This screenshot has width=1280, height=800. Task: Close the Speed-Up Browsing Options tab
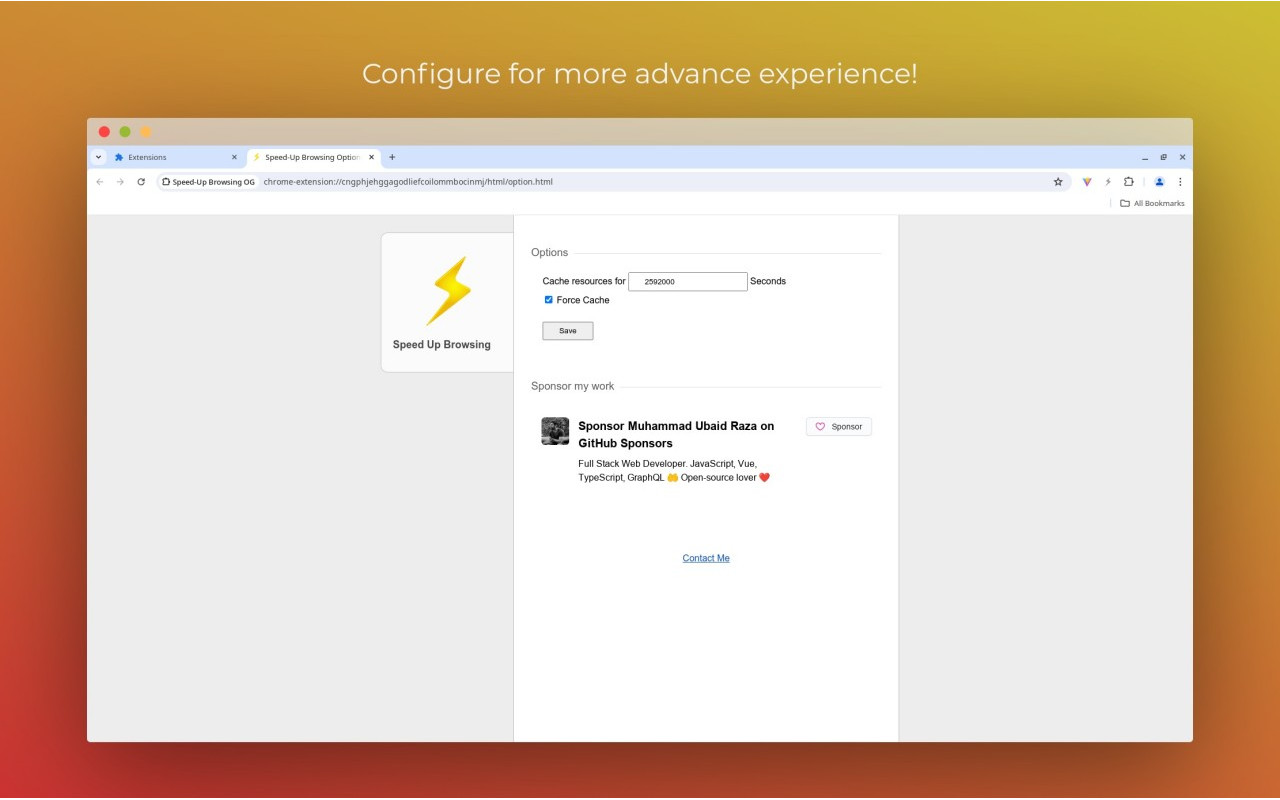click(x=372, y=157)
